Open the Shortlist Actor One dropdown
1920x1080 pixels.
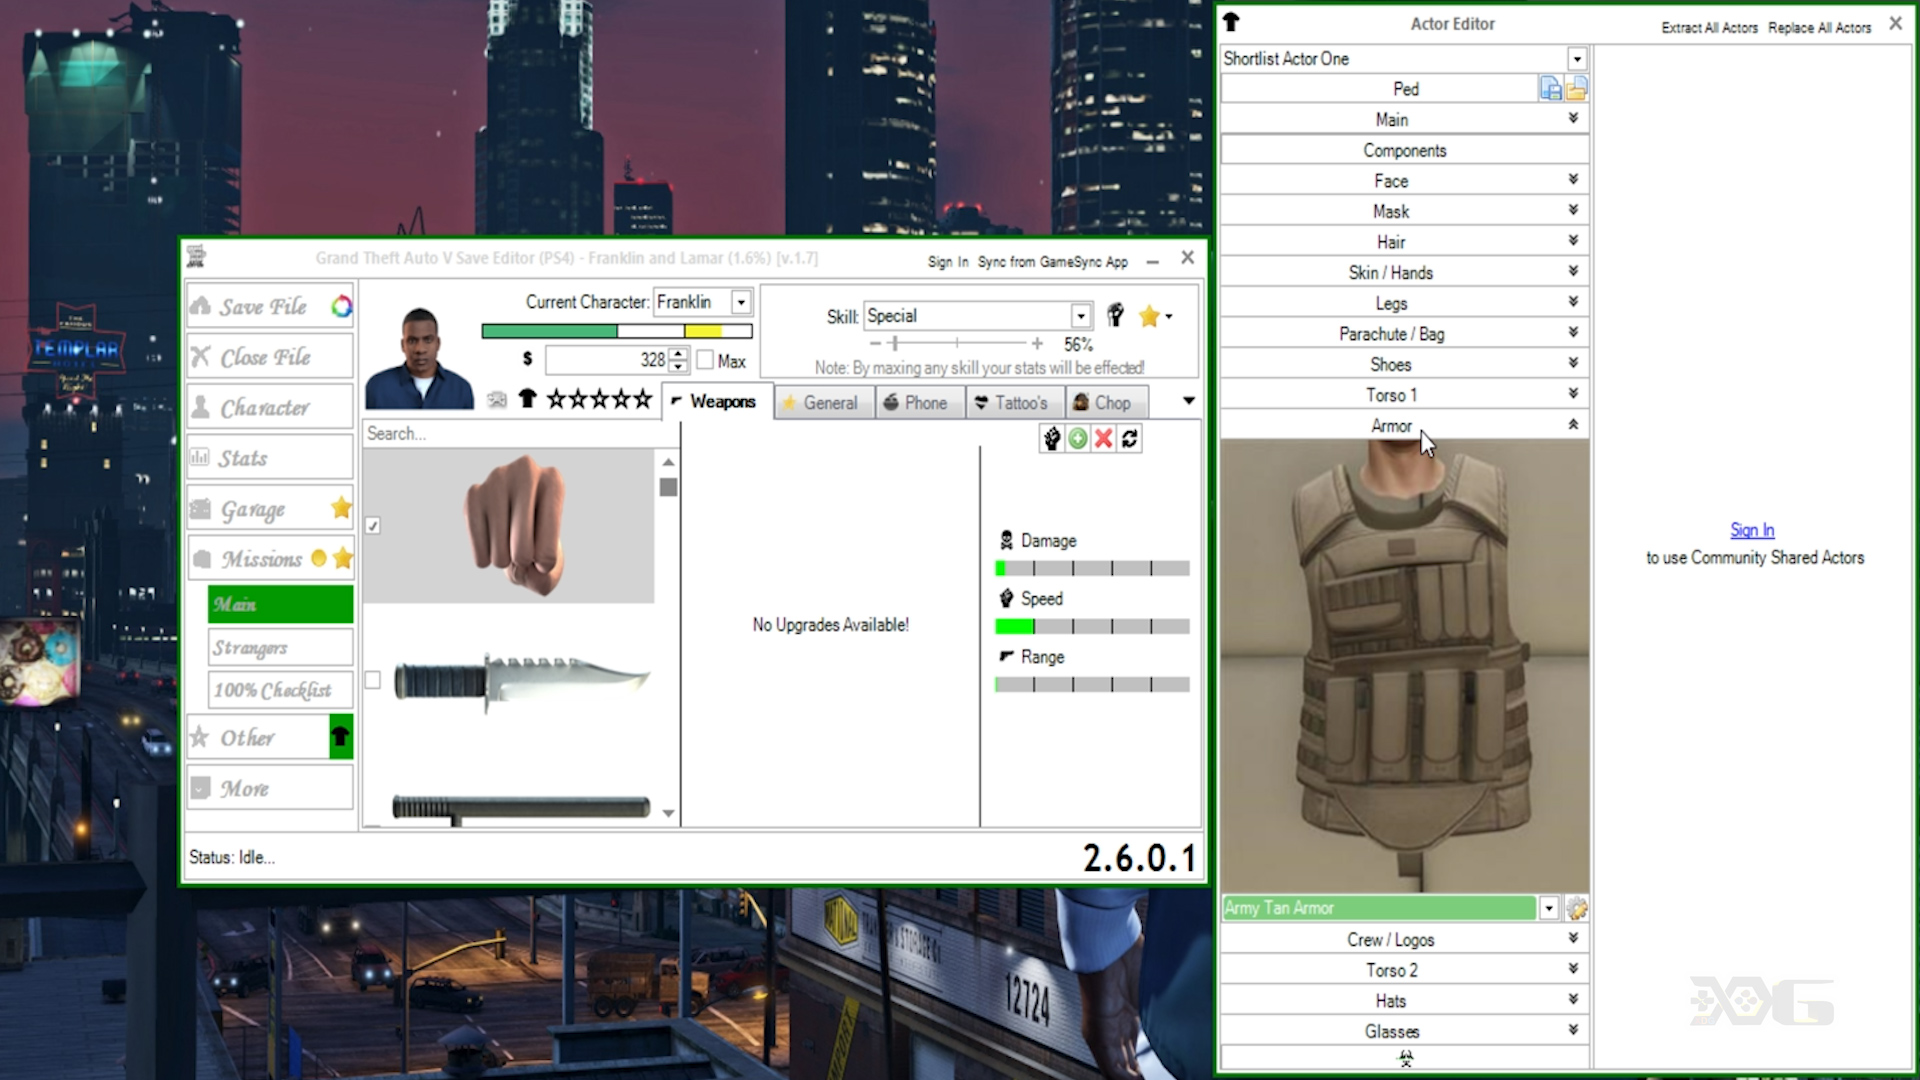[1577, 59]
